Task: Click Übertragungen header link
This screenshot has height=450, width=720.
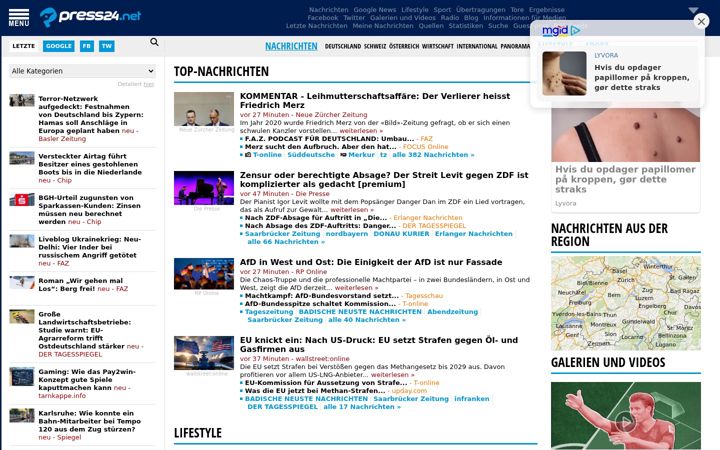Action: 480,10
